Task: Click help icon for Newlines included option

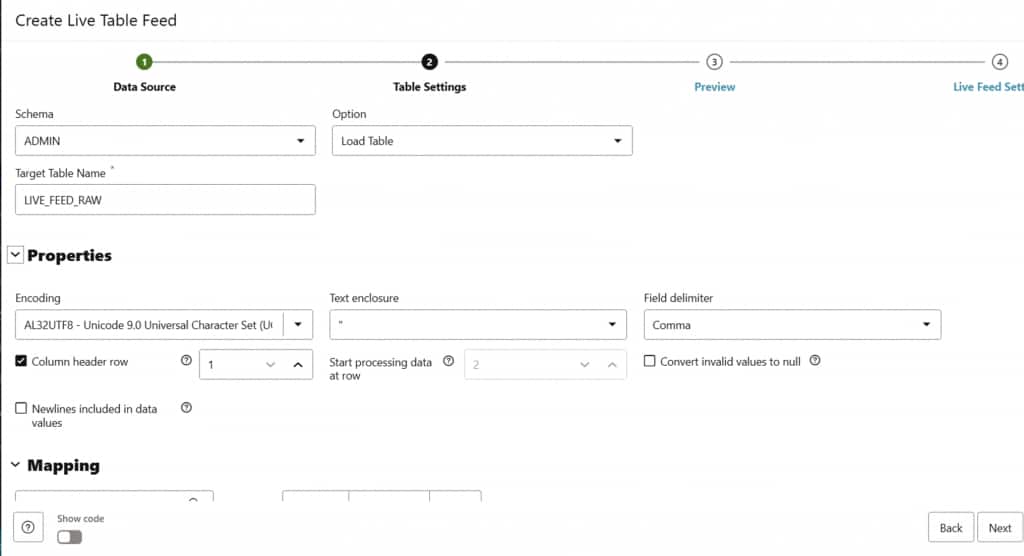Action: coord(186,408)
